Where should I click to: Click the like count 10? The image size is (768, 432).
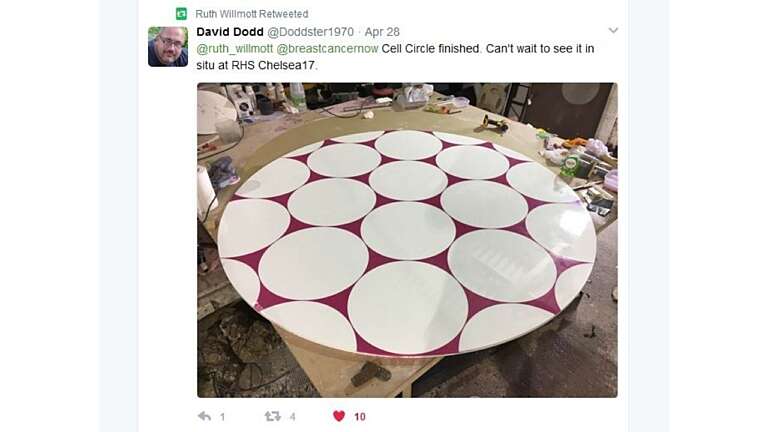point(360,417)
